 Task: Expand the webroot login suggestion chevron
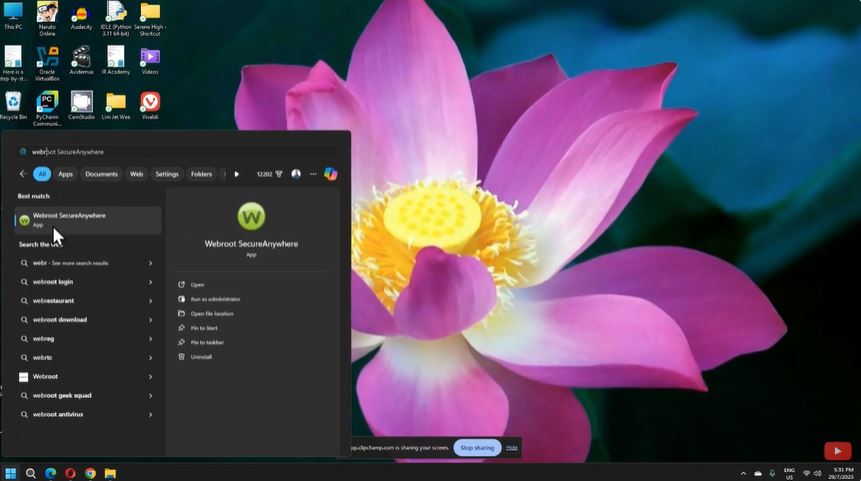point(150,282)
